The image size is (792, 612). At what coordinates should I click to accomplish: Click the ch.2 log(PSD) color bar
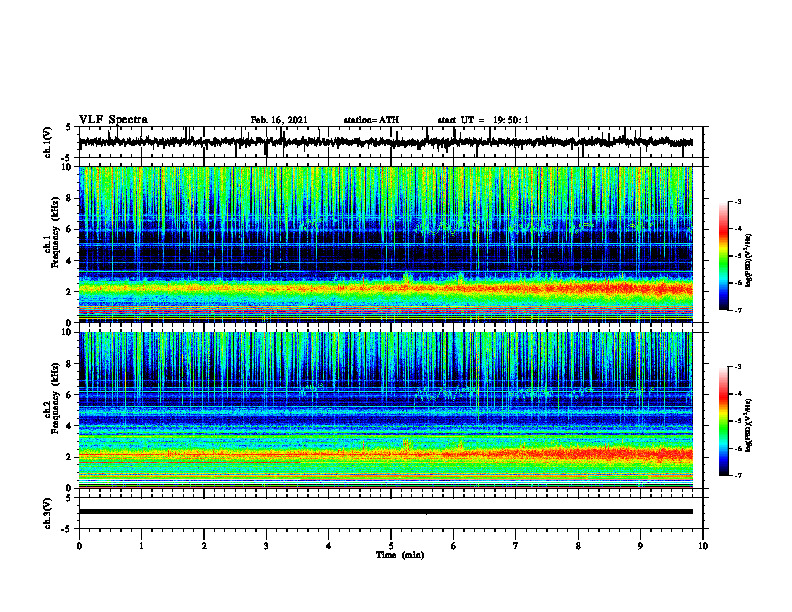[x=723, y=421]
